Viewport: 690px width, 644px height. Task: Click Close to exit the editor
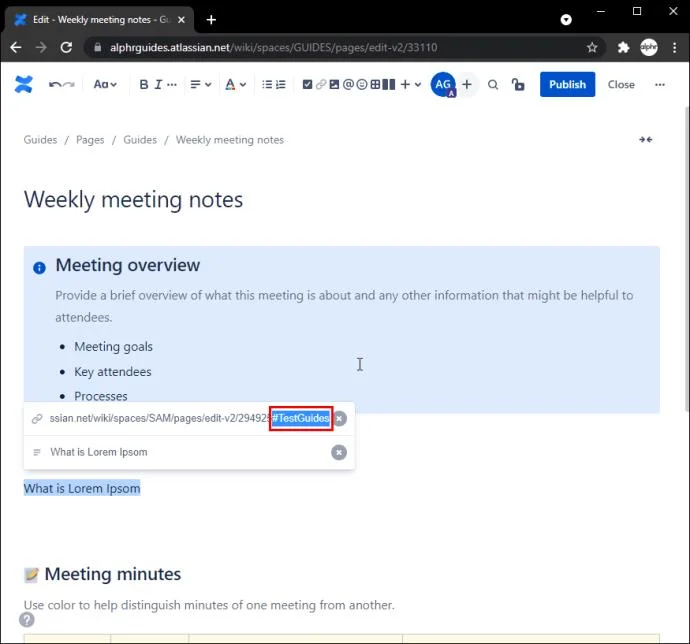[621, 85]
